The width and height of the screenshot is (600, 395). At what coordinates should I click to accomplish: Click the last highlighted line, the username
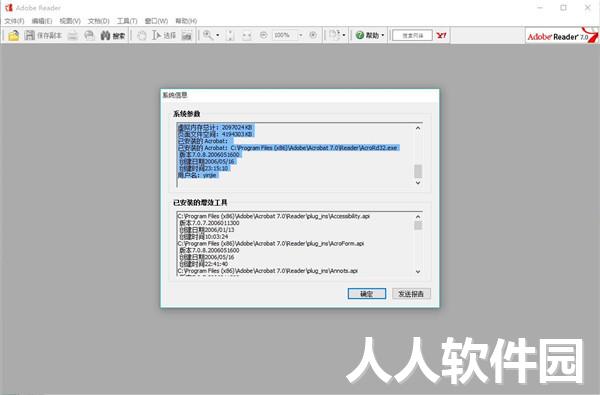click(x=198, y=175)
